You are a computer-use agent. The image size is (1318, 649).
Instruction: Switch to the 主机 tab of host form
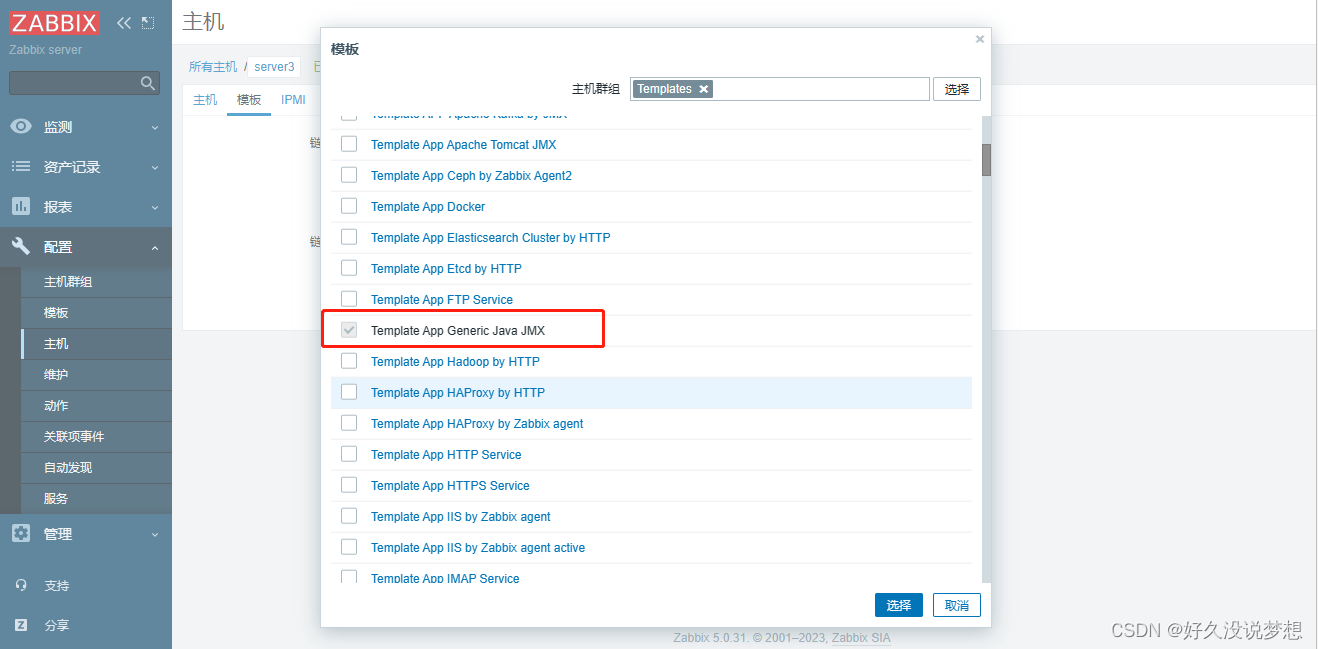205,100
